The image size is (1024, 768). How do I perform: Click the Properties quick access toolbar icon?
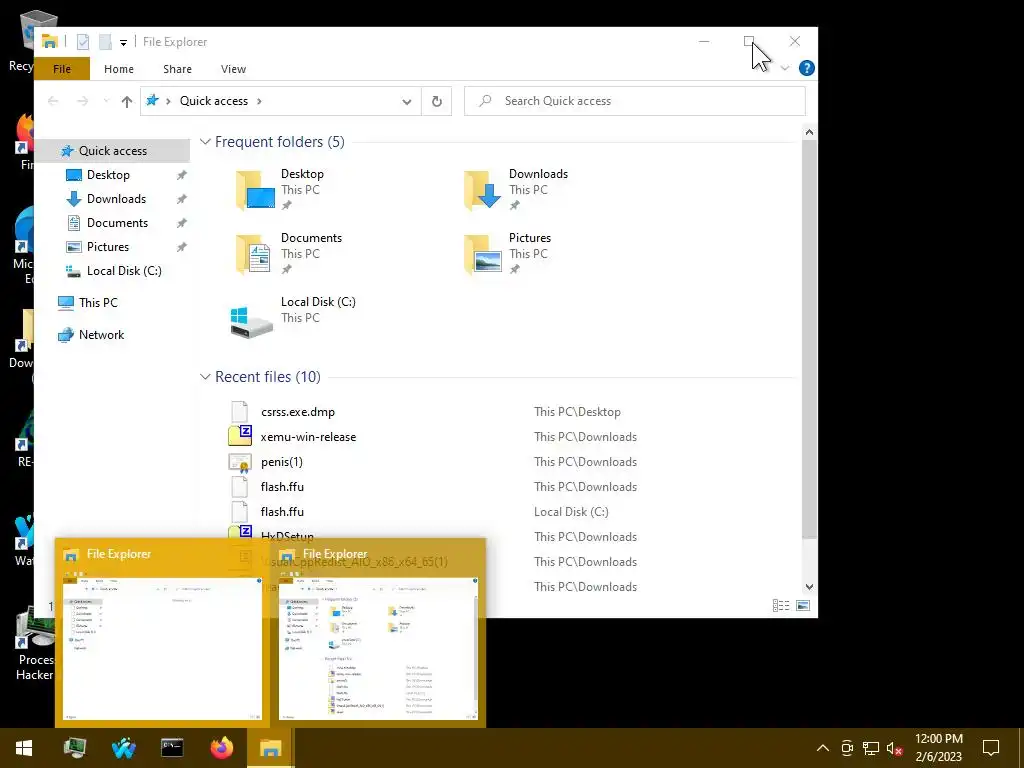(83, 42)
